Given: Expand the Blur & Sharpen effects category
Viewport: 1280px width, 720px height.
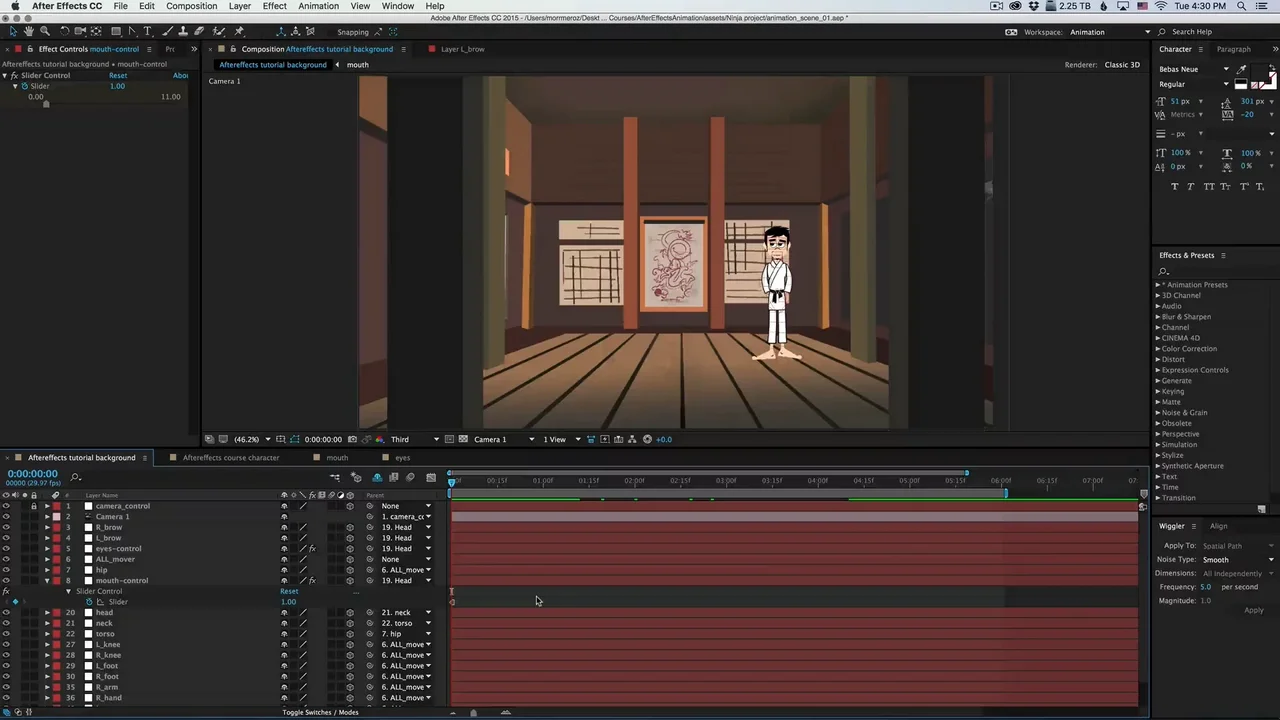Looking at the screenshot, I should click(x=1158, y=317).
